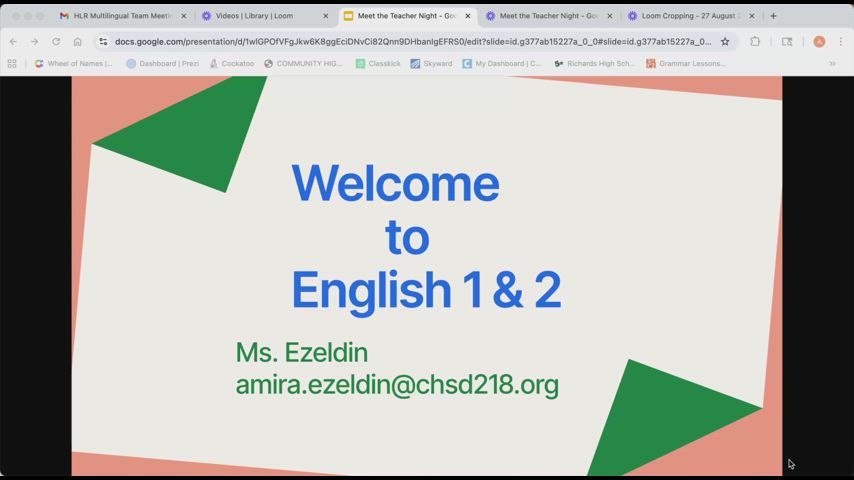The width and height of the screenshot is (854, 480).
Task: Open the Chrome extensions puzzle icon
Action: [755, 42]
